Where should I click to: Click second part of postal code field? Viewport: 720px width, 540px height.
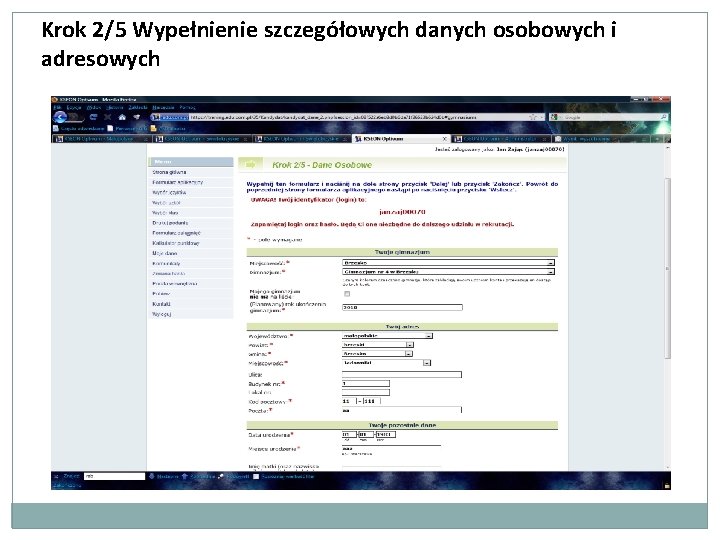tap(371, 401)
